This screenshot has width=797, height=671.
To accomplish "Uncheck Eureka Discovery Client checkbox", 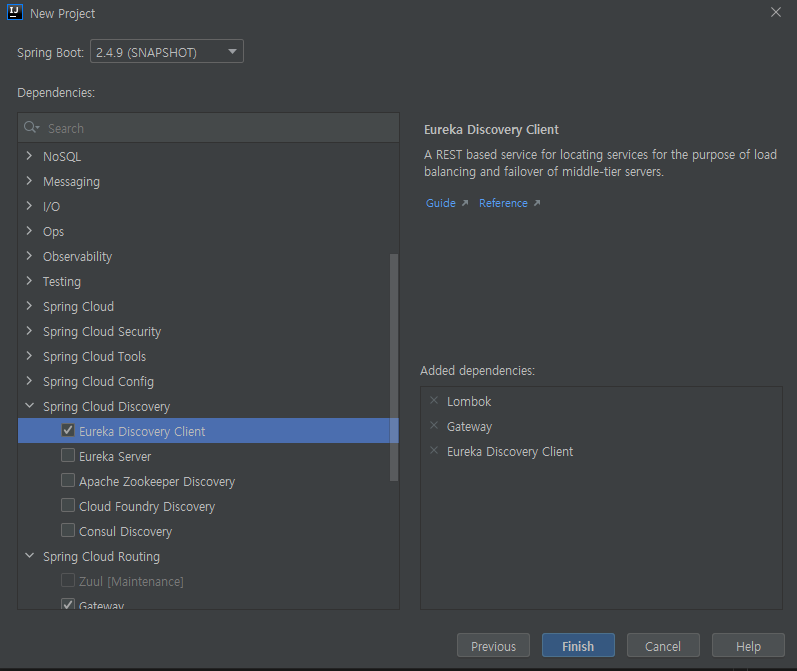I will [68, 430].
